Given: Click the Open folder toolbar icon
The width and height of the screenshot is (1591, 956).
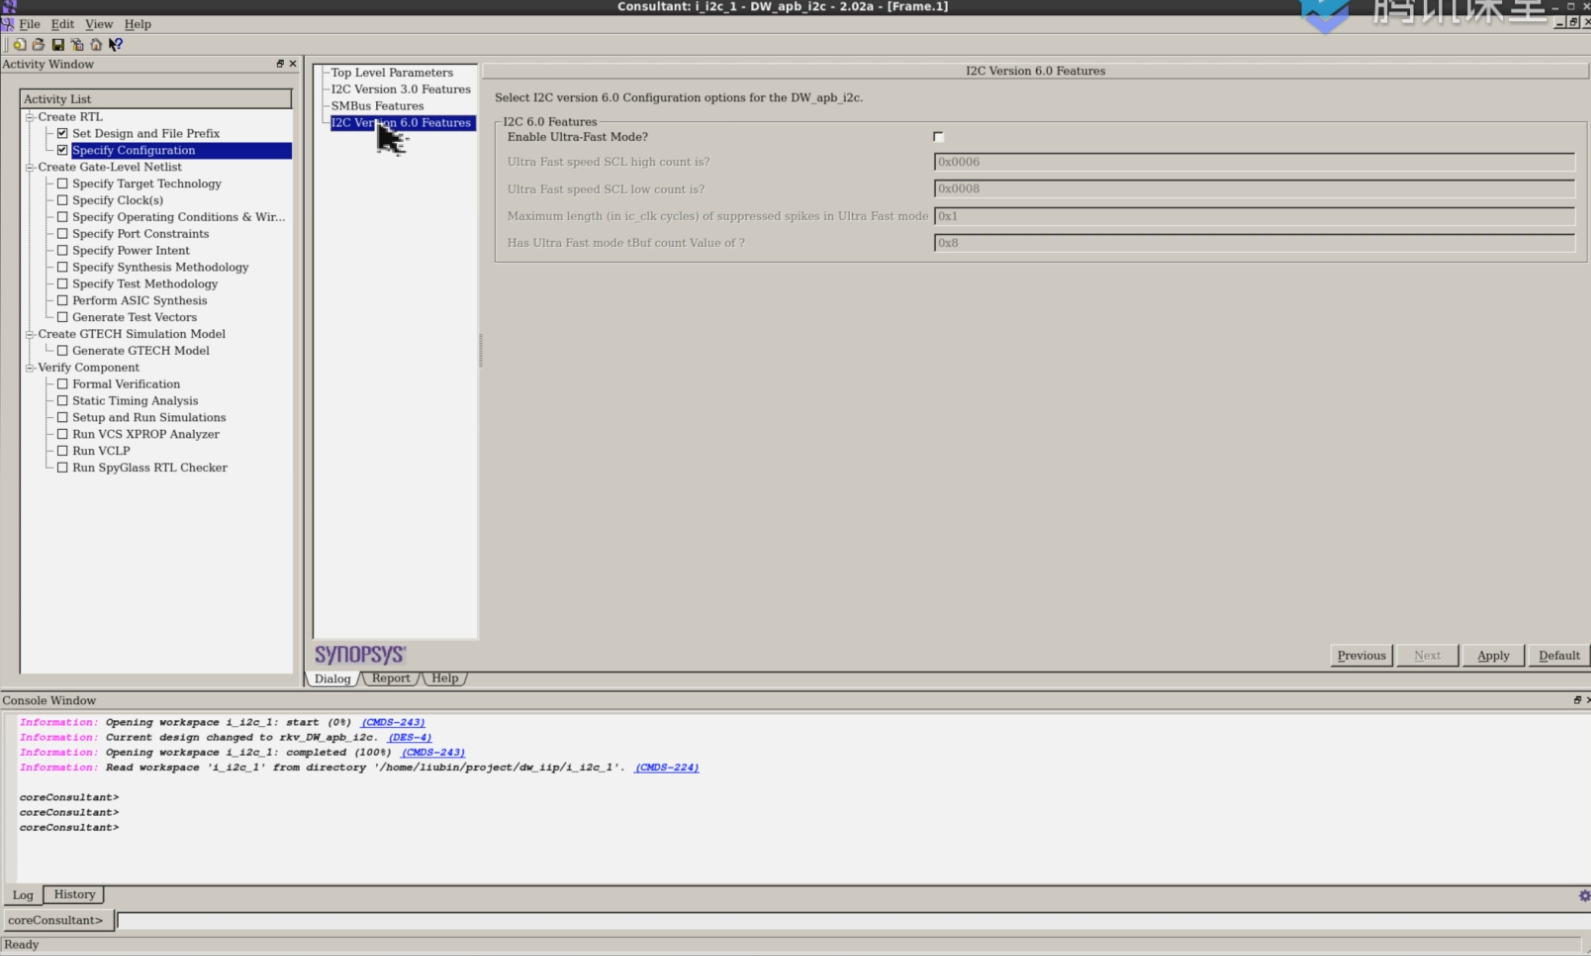Looking at the screenshot, I should (x=38, y=44).
